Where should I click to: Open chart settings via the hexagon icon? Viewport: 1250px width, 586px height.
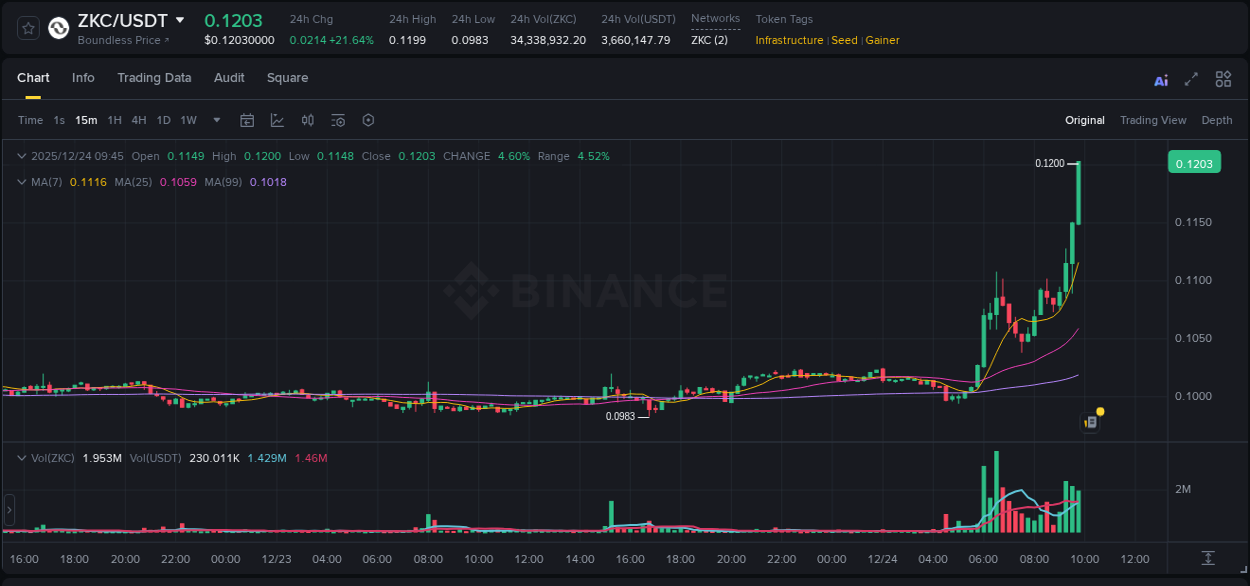(368, 120)
